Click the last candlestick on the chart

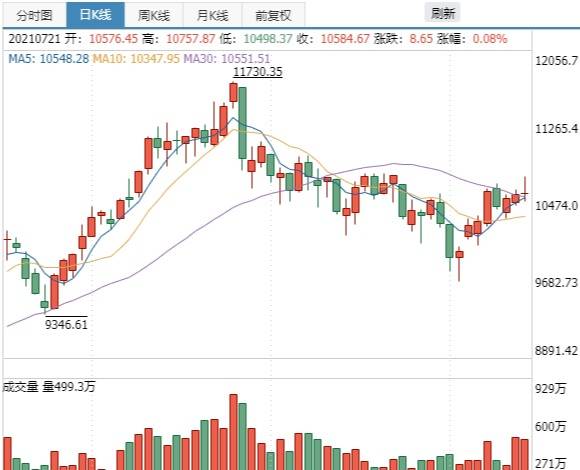pyautogui.click(x=525, y=190)
